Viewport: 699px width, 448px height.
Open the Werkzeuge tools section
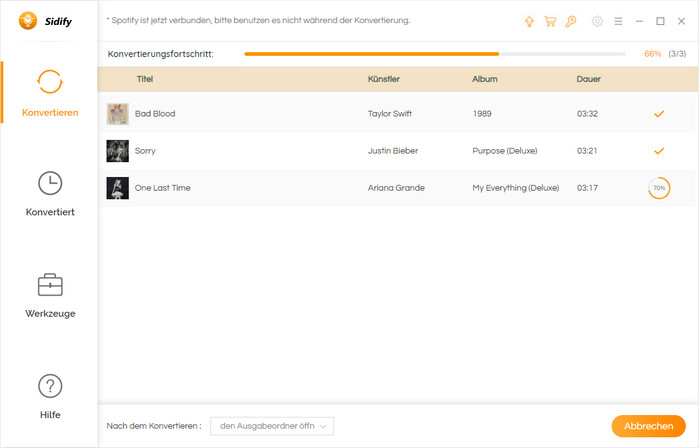49,294
